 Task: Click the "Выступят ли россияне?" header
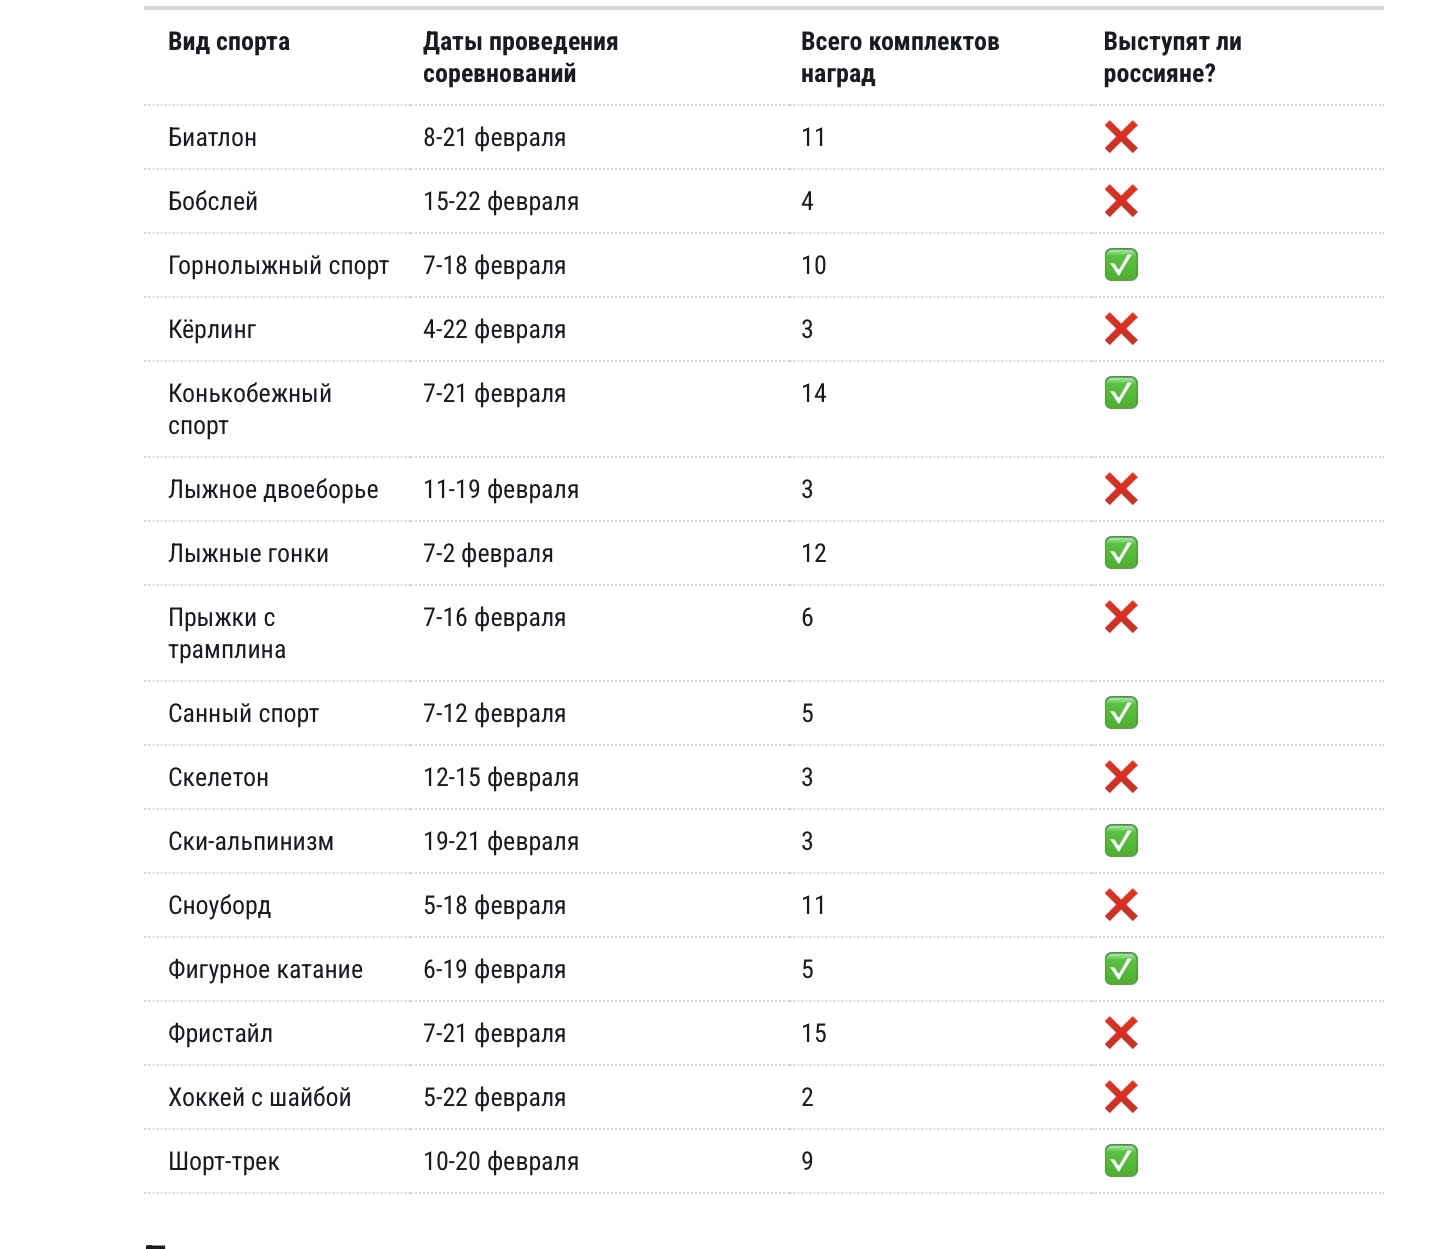point(1172,57)
